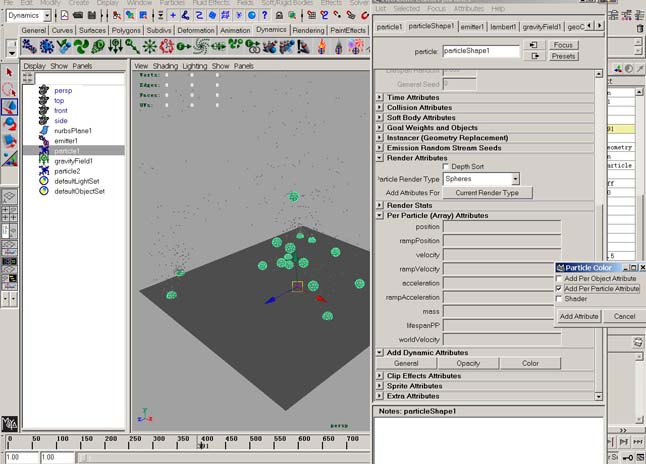Open the emitter1 attribute tab
The image size is (646, 464).
tap(472, 27)
